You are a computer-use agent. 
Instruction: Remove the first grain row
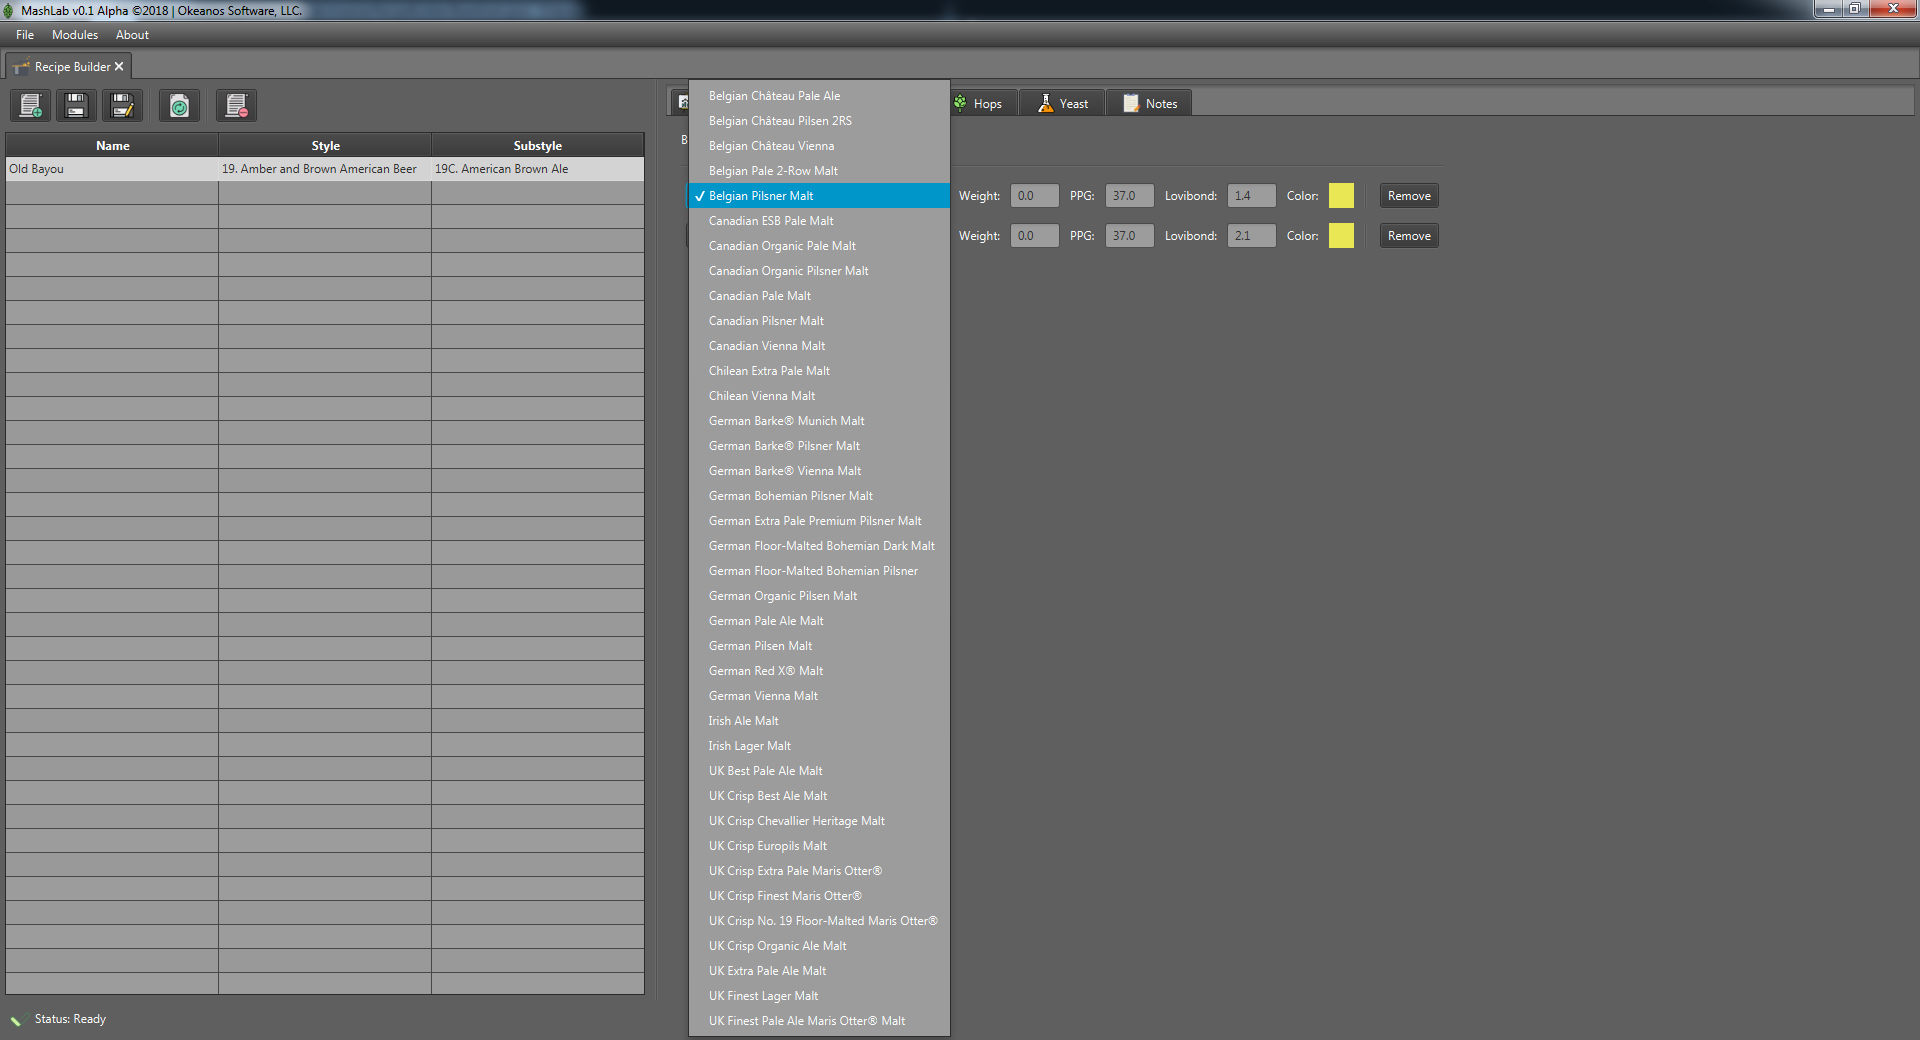tap(1409, 196)
